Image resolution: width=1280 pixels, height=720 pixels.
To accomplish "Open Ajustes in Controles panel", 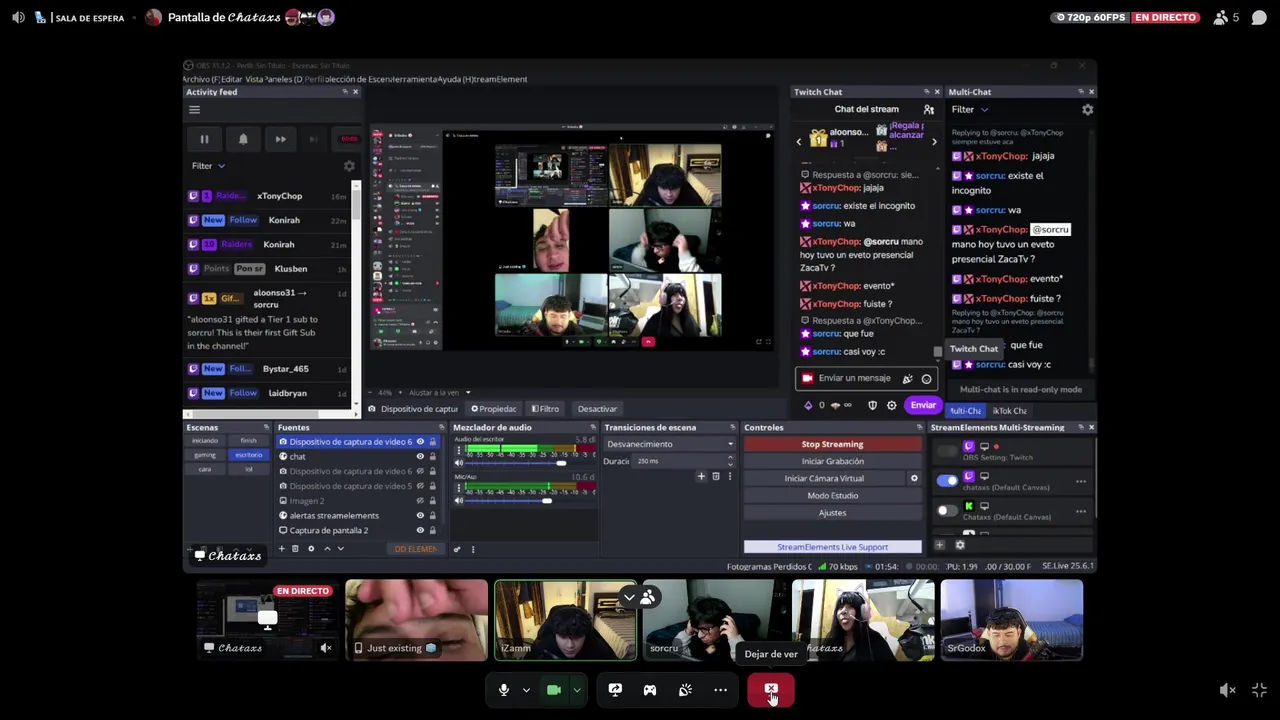I will (832, 512).
